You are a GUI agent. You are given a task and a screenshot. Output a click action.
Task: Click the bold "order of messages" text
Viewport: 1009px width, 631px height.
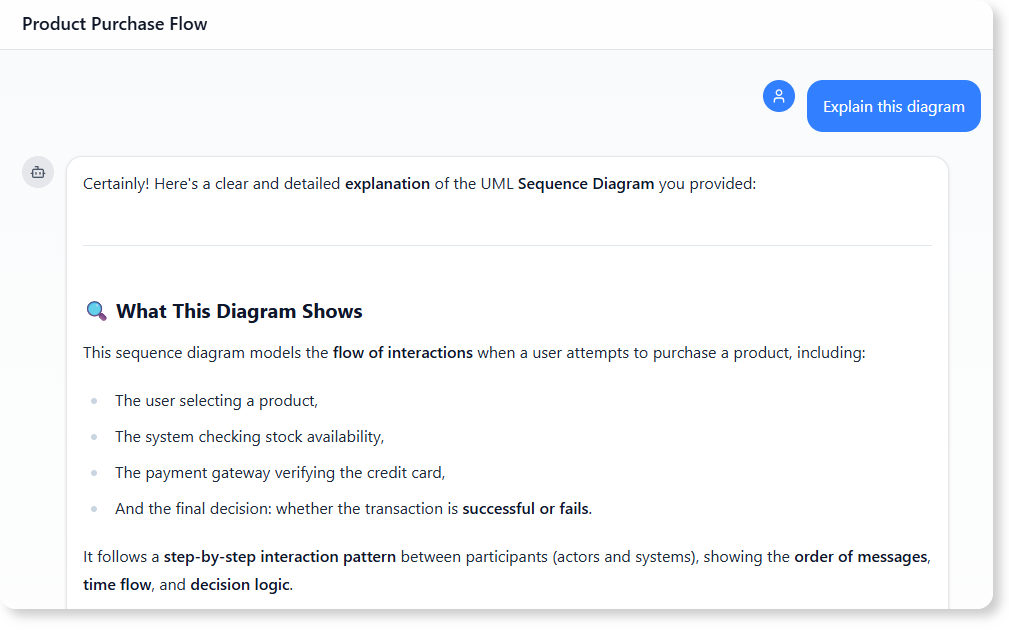pos(860,556)
